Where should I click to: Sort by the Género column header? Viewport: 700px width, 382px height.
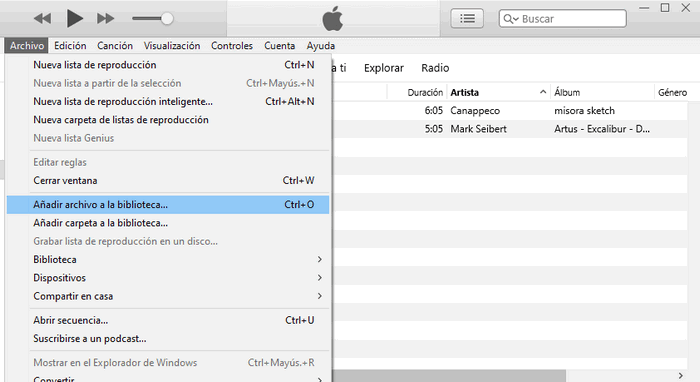pos(672,92)
